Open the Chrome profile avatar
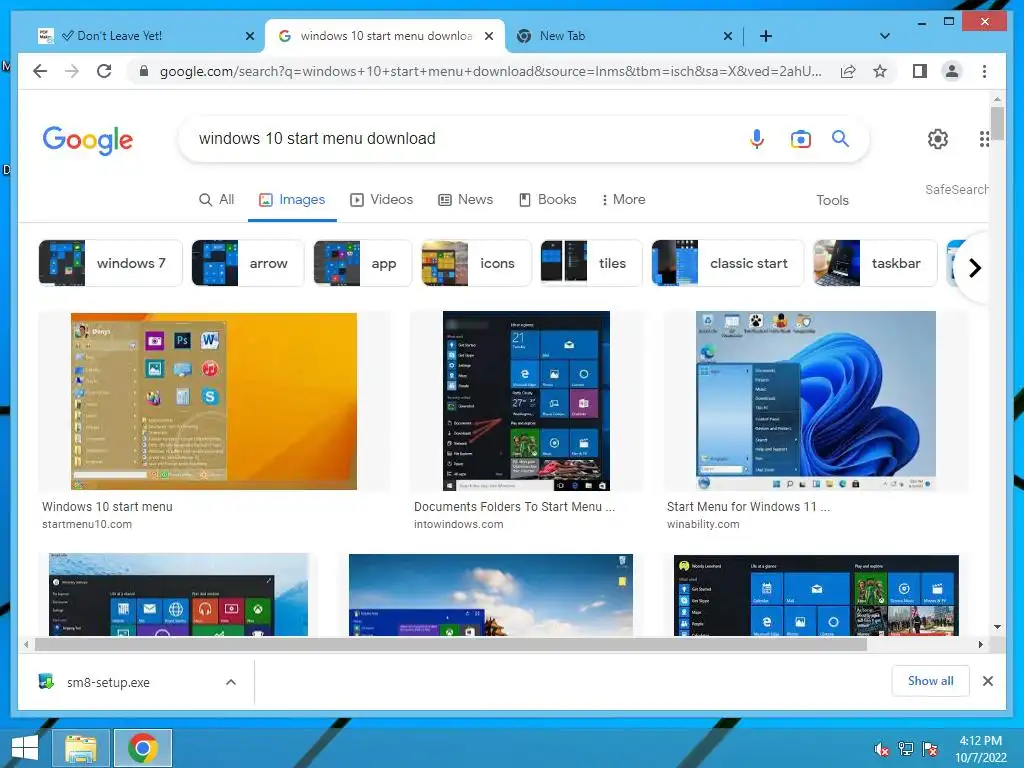Screen dimensions: 1024x768 (952, 71)
